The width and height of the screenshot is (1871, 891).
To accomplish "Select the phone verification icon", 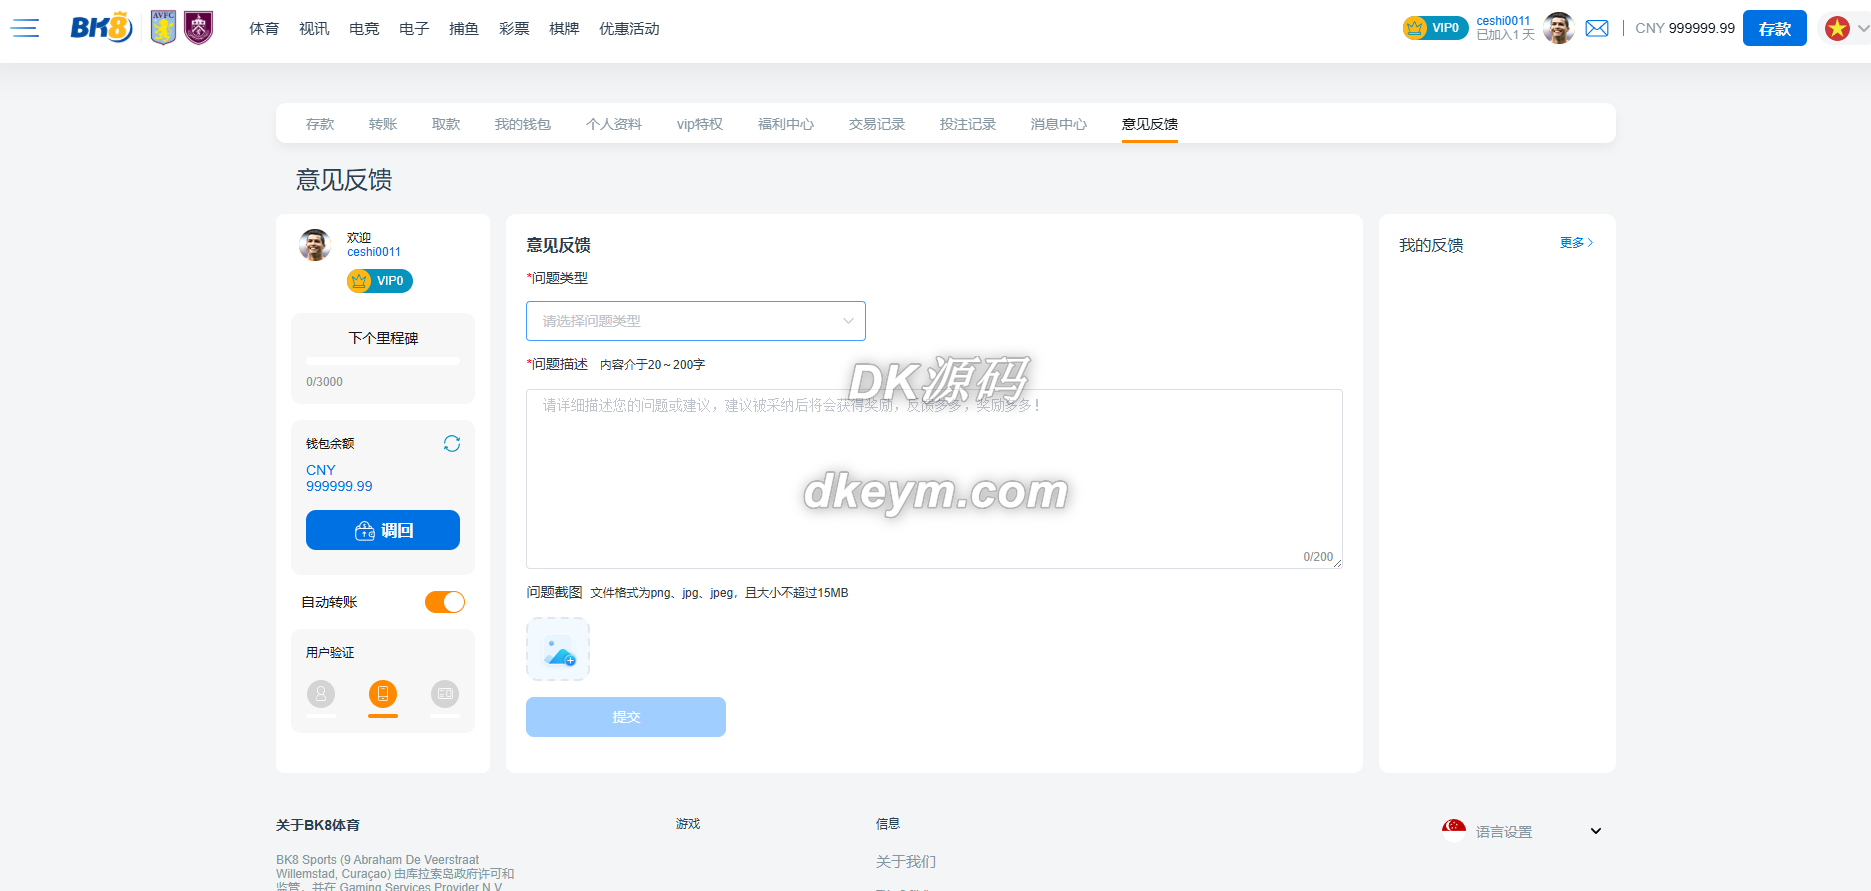I will pyautogui.click(x=383, y=694).
